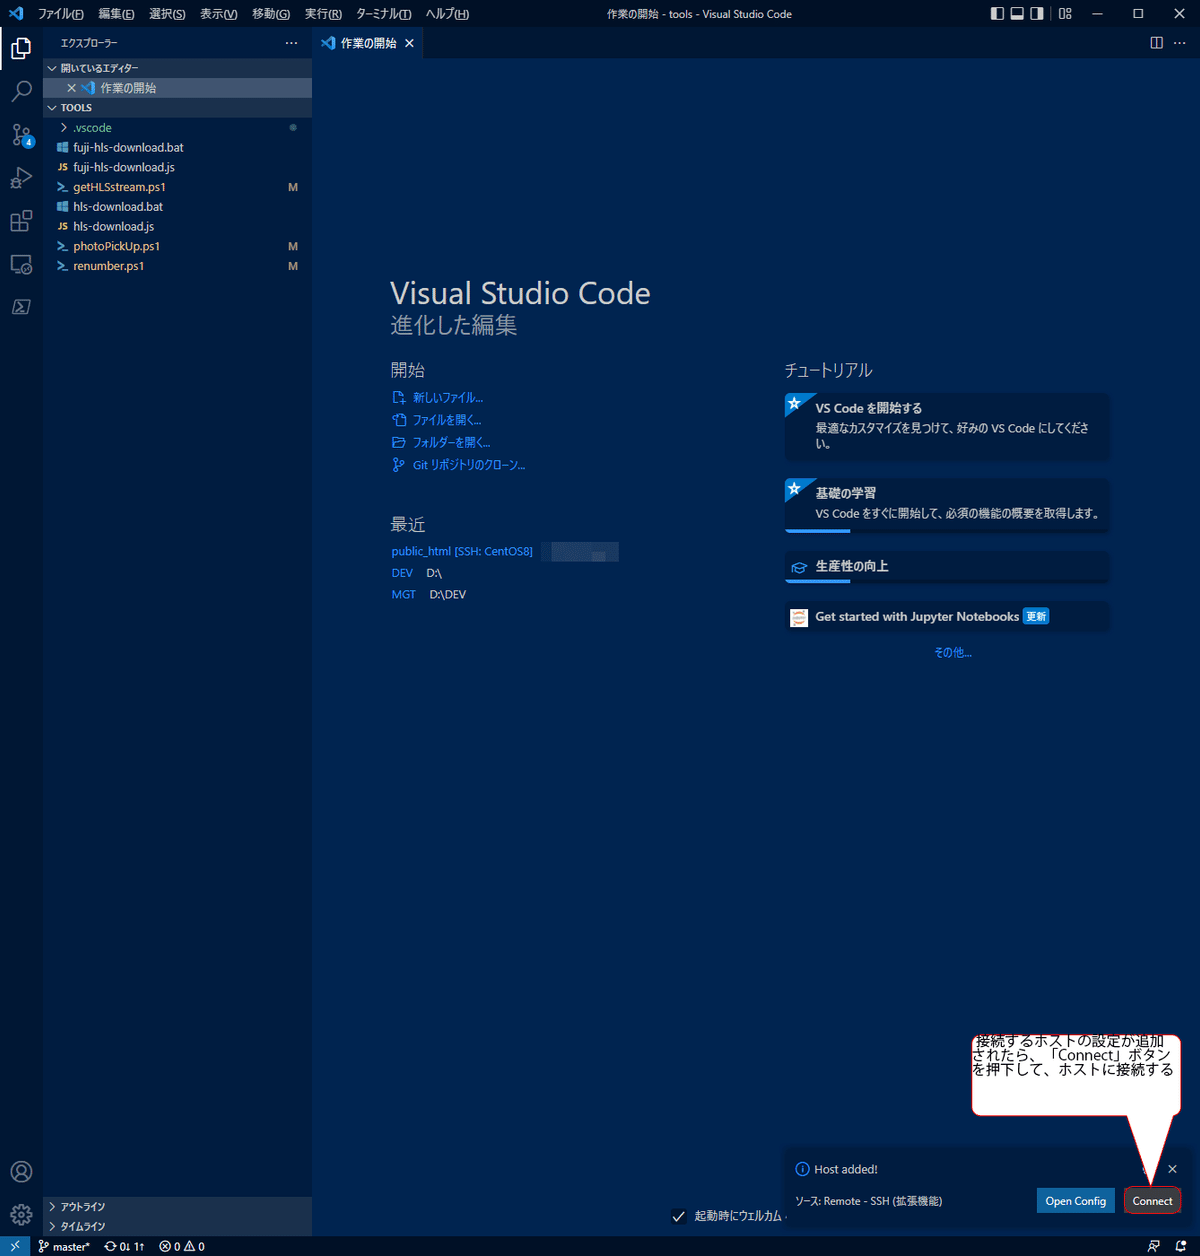Screen dimensions: 1200x1256
Task: Click ファイルを開く link
Action: [x=446, y=420]
